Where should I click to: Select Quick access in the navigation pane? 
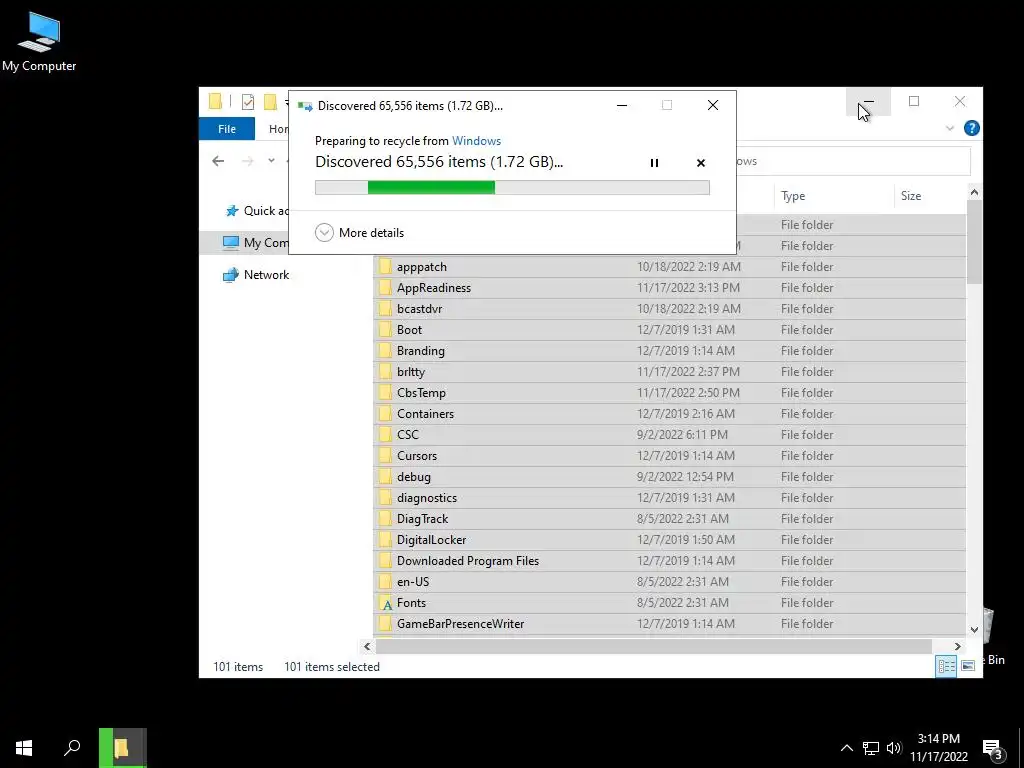[258, 211]
